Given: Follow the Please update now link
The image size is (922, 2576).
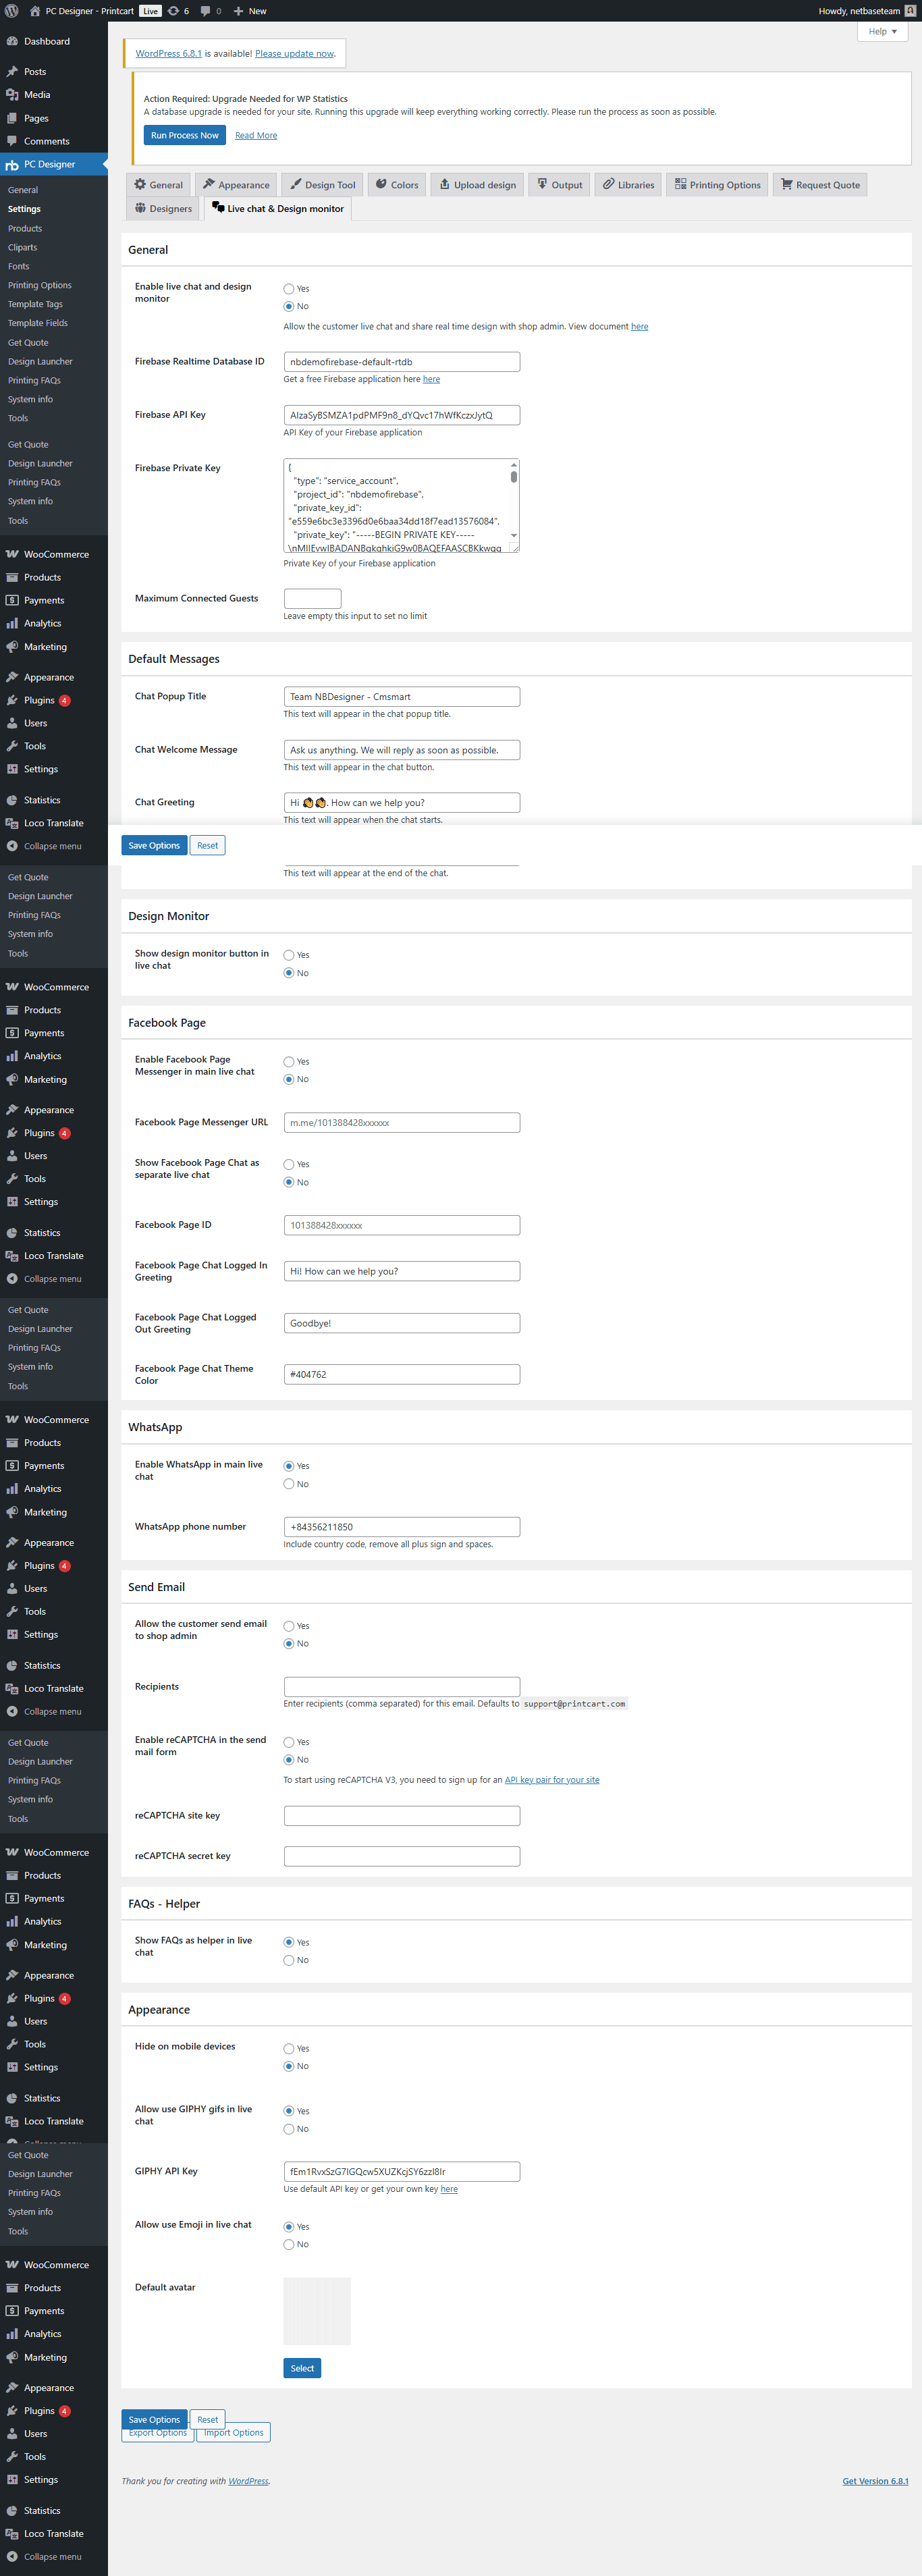Looking at the screenshot, I should tap(294, 54).
